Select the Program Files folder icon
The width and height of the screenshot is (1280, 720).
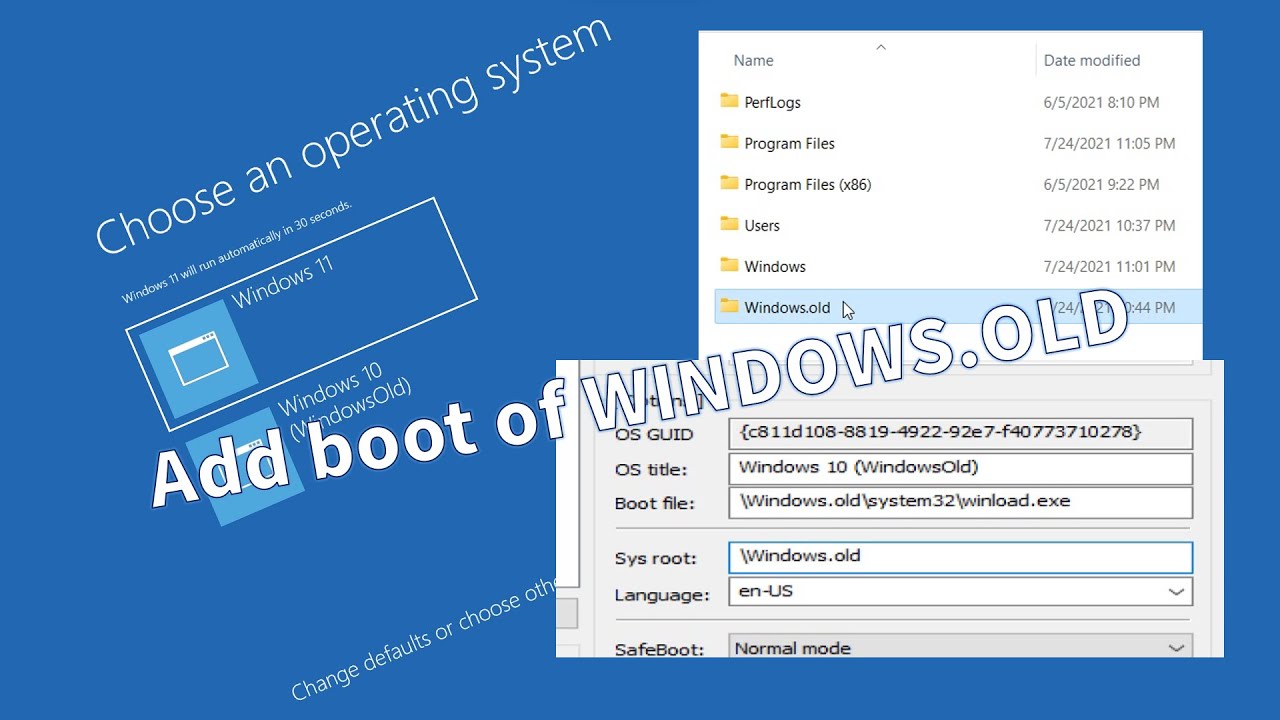[x=729, y=142]
